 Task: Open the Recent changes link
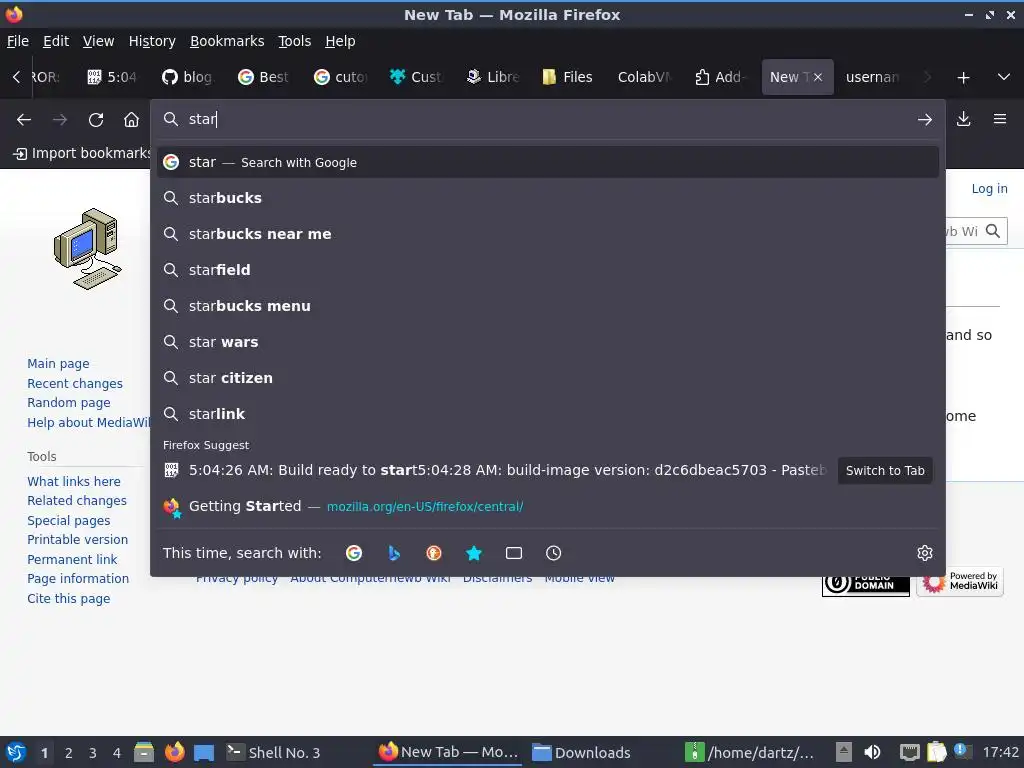pyautogui.click(x=75, y=383)
